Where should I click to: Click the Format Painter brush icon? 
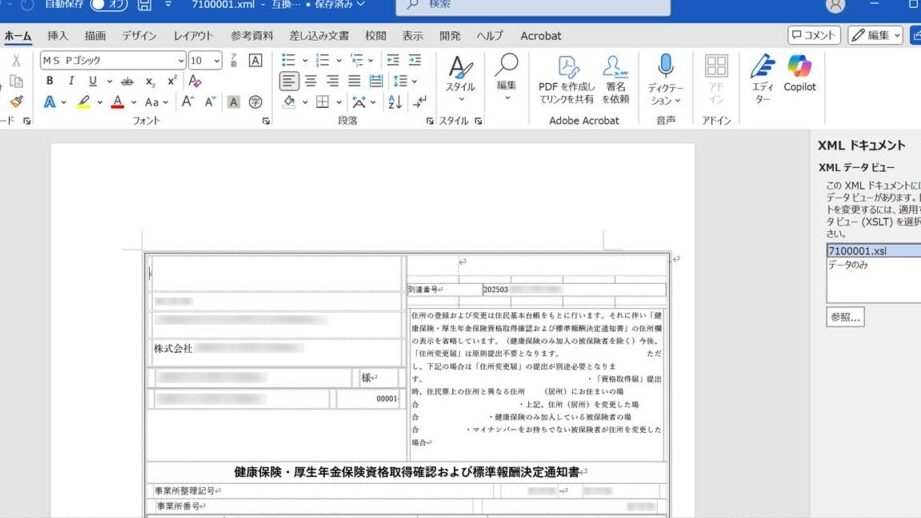click(16, 102)
